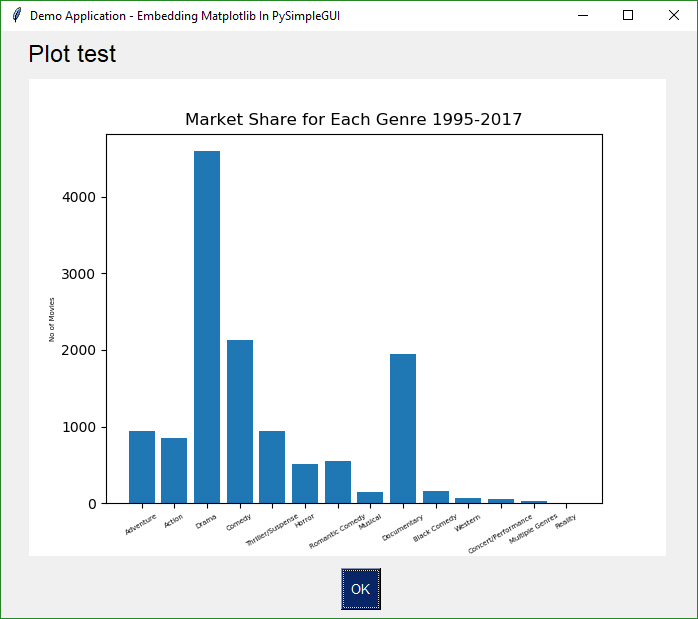The width and height of the screenshot is (698, 619).
Task: Click the Documentary bar in chart
Action: (403, 429)
